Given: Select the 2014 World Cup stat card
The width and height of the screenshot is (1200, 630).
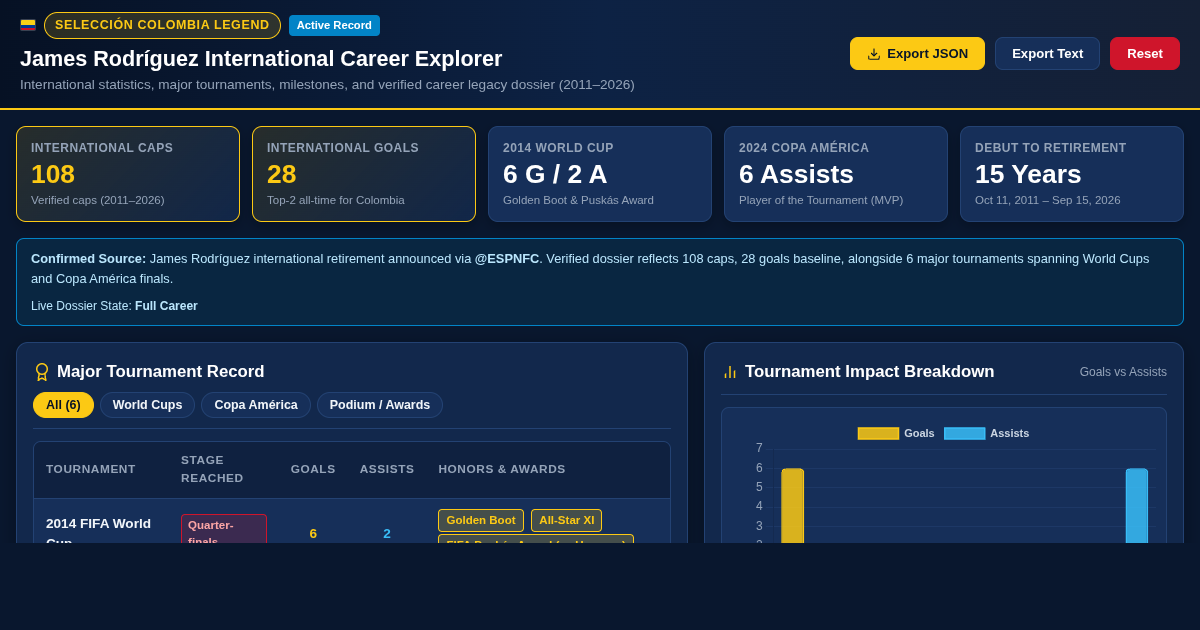Looking at the screenshot, I should click(600, 174).
